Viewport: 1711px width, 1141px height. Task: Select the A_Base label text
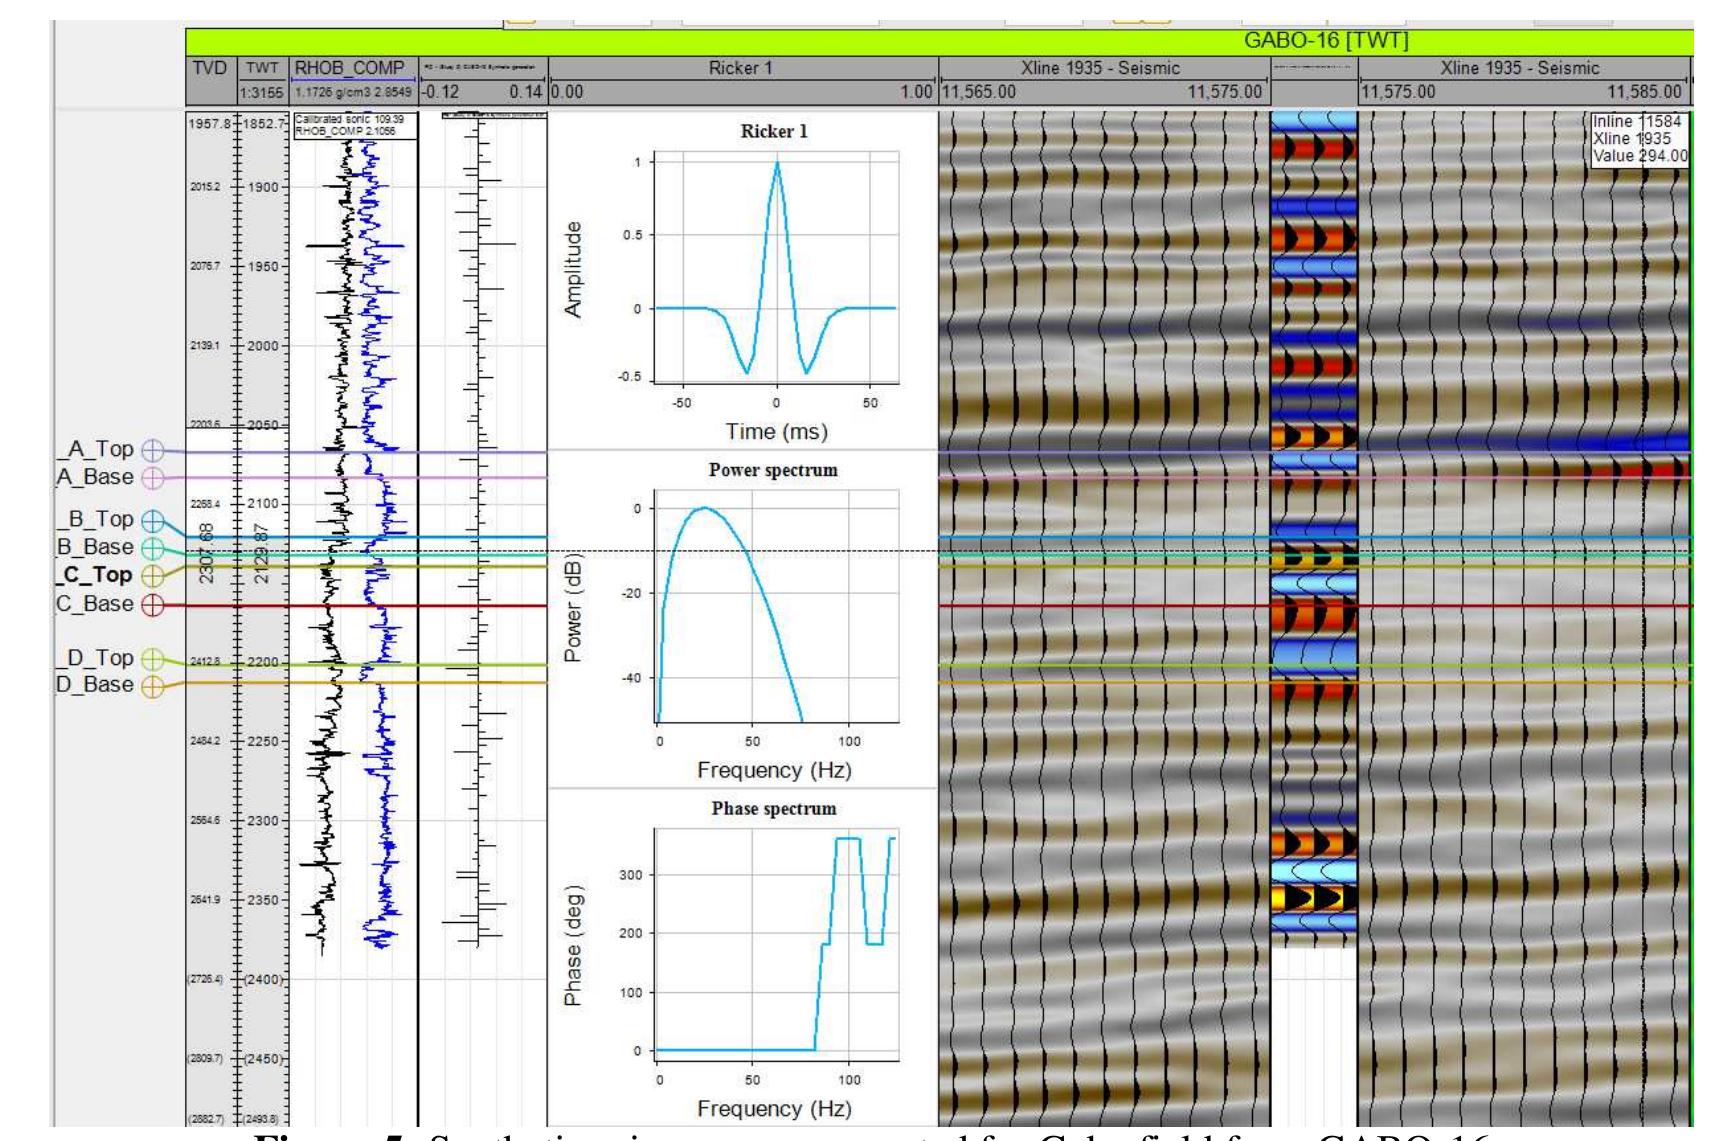[94, 477]
